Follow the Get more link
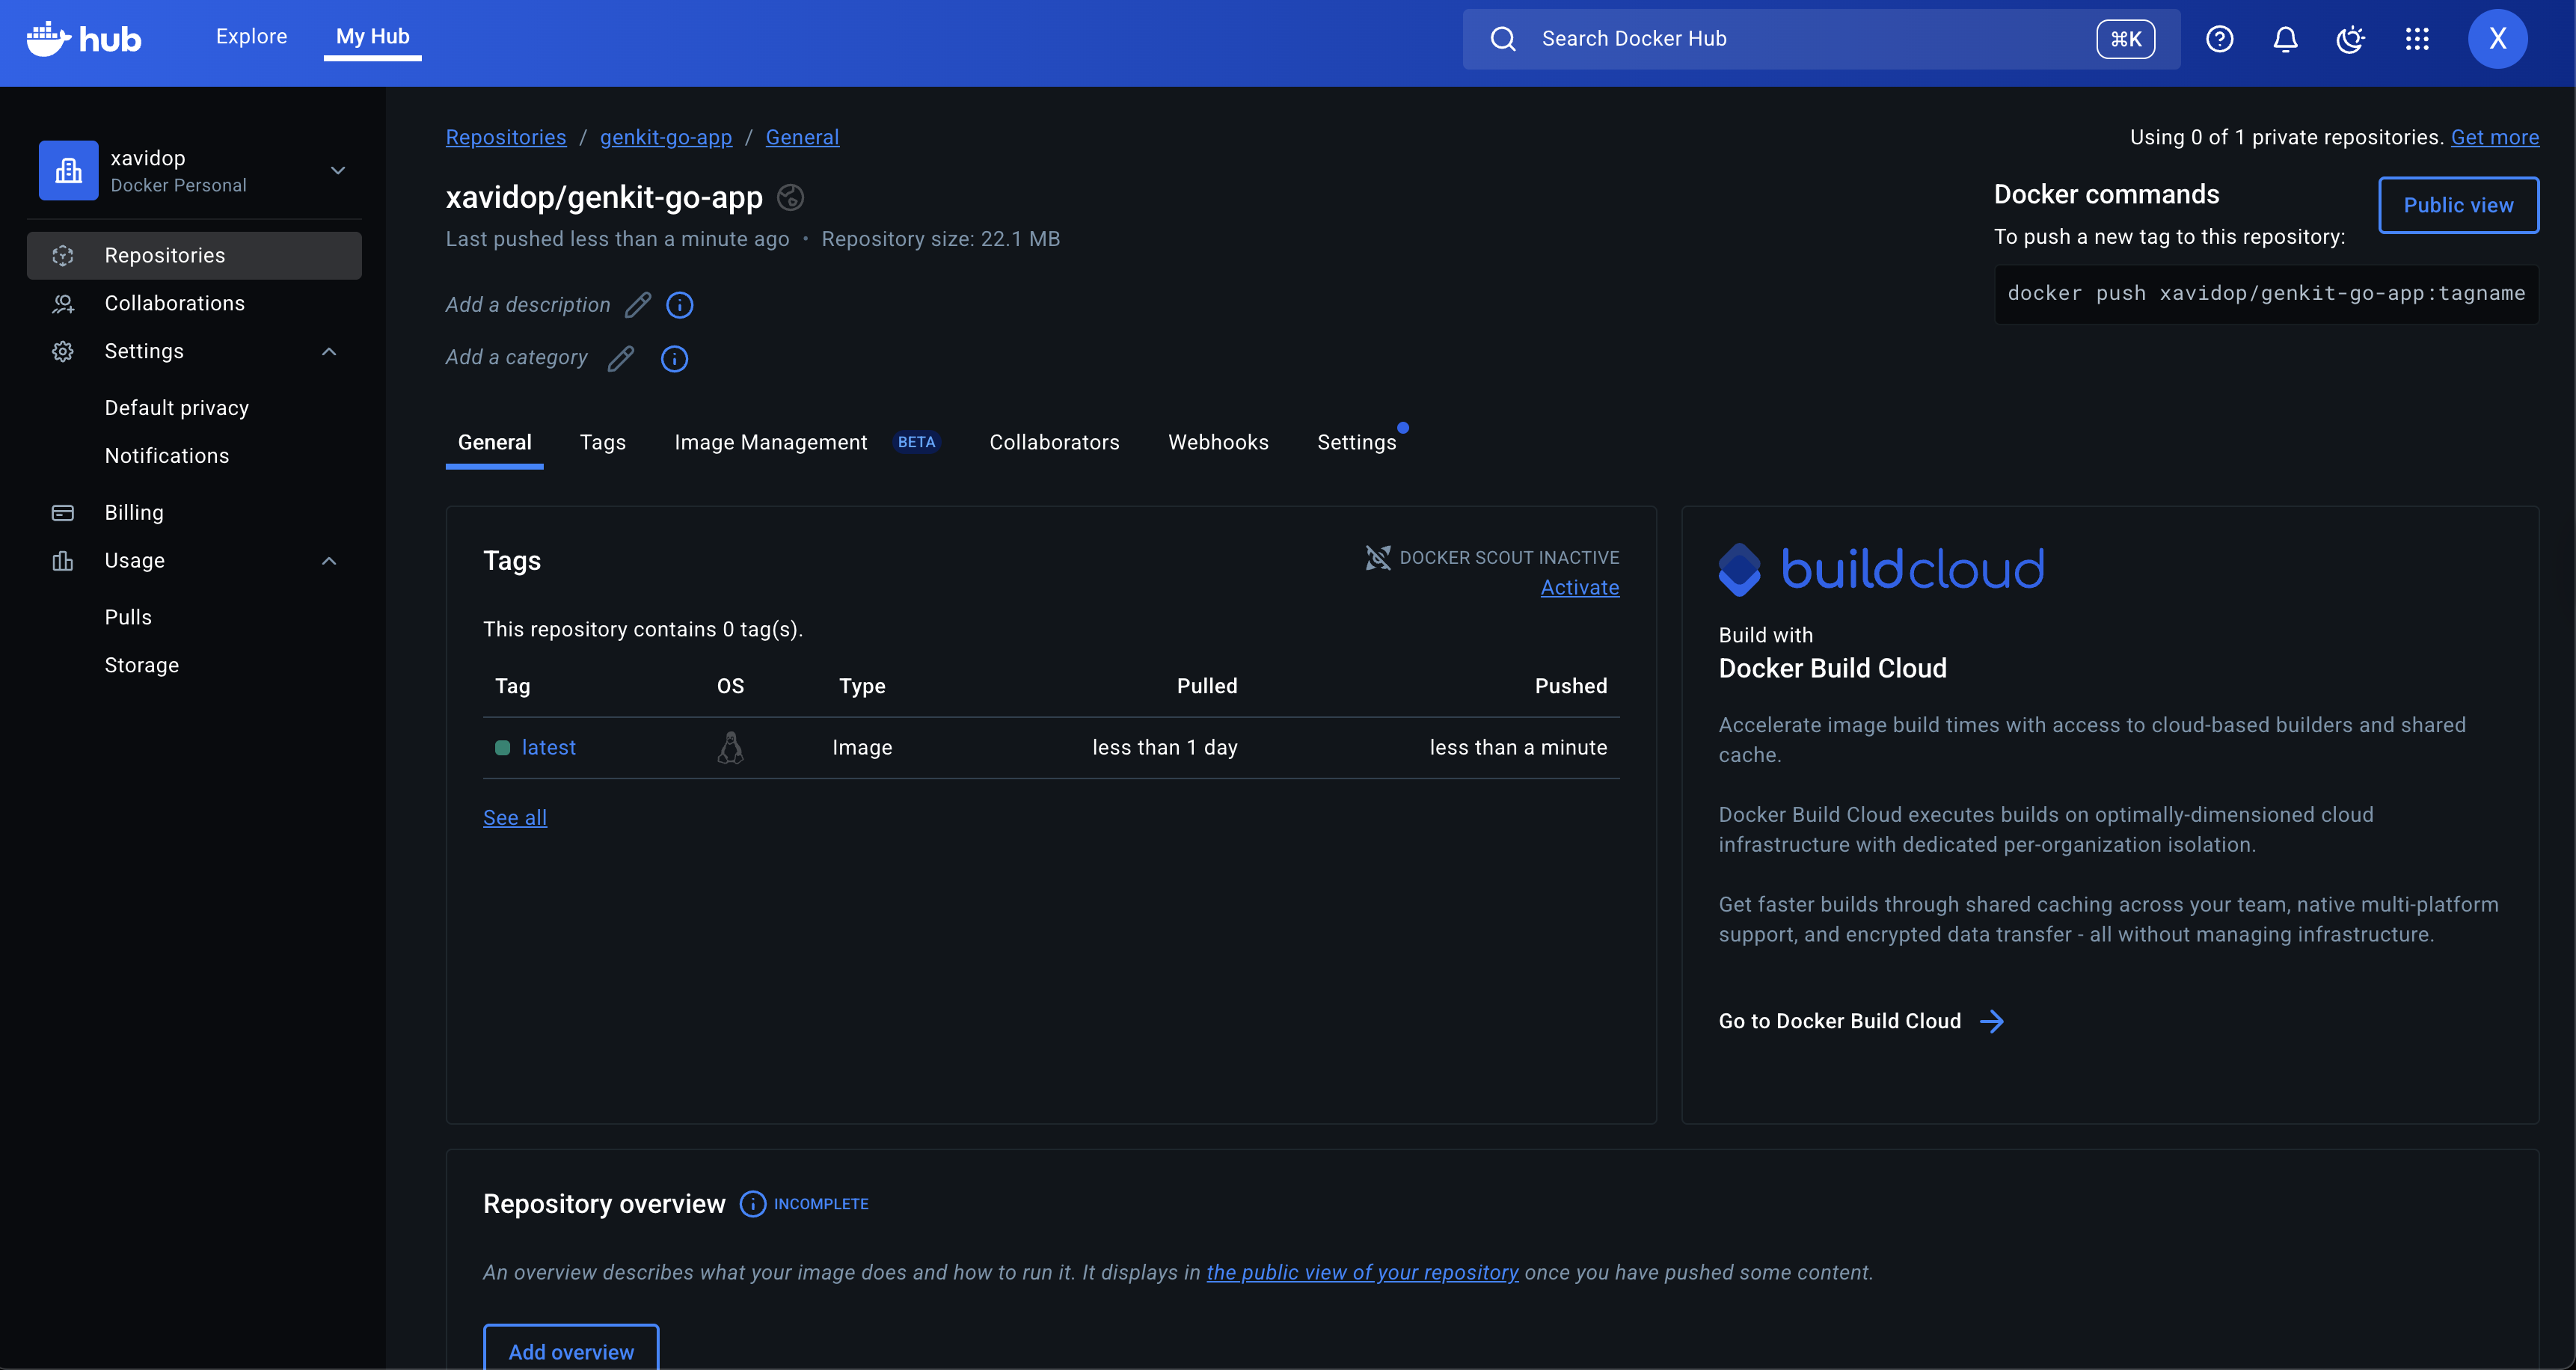This screenshot has height=1370, width=2576. point(2495,137)
